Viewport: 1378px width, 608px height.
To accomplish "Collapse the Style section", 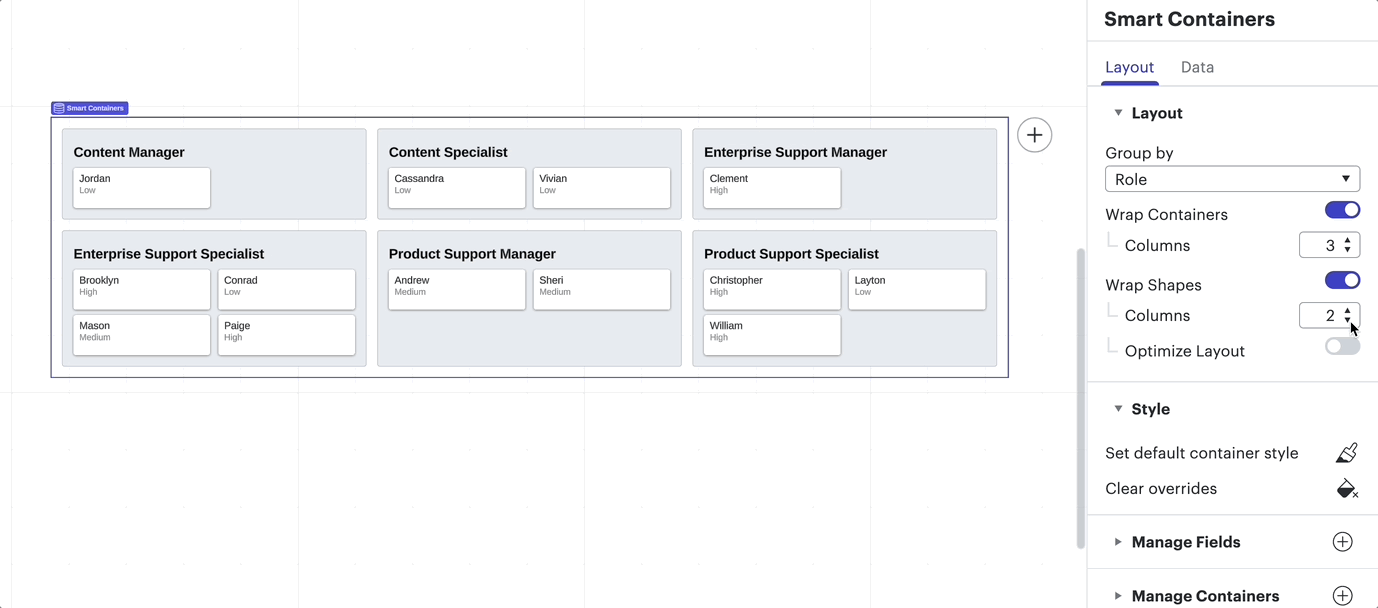I will (x=1118, y=408).
